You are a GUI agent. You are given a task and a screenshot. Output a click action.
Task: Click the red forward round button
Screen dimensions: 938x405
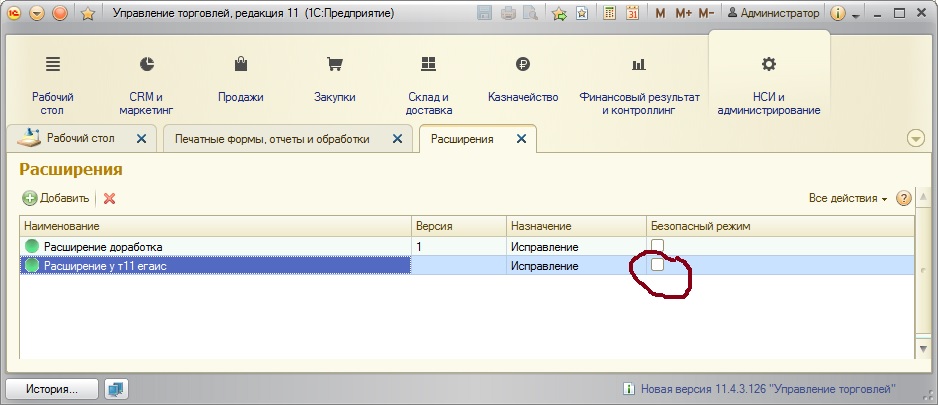[x=60, y=13]
